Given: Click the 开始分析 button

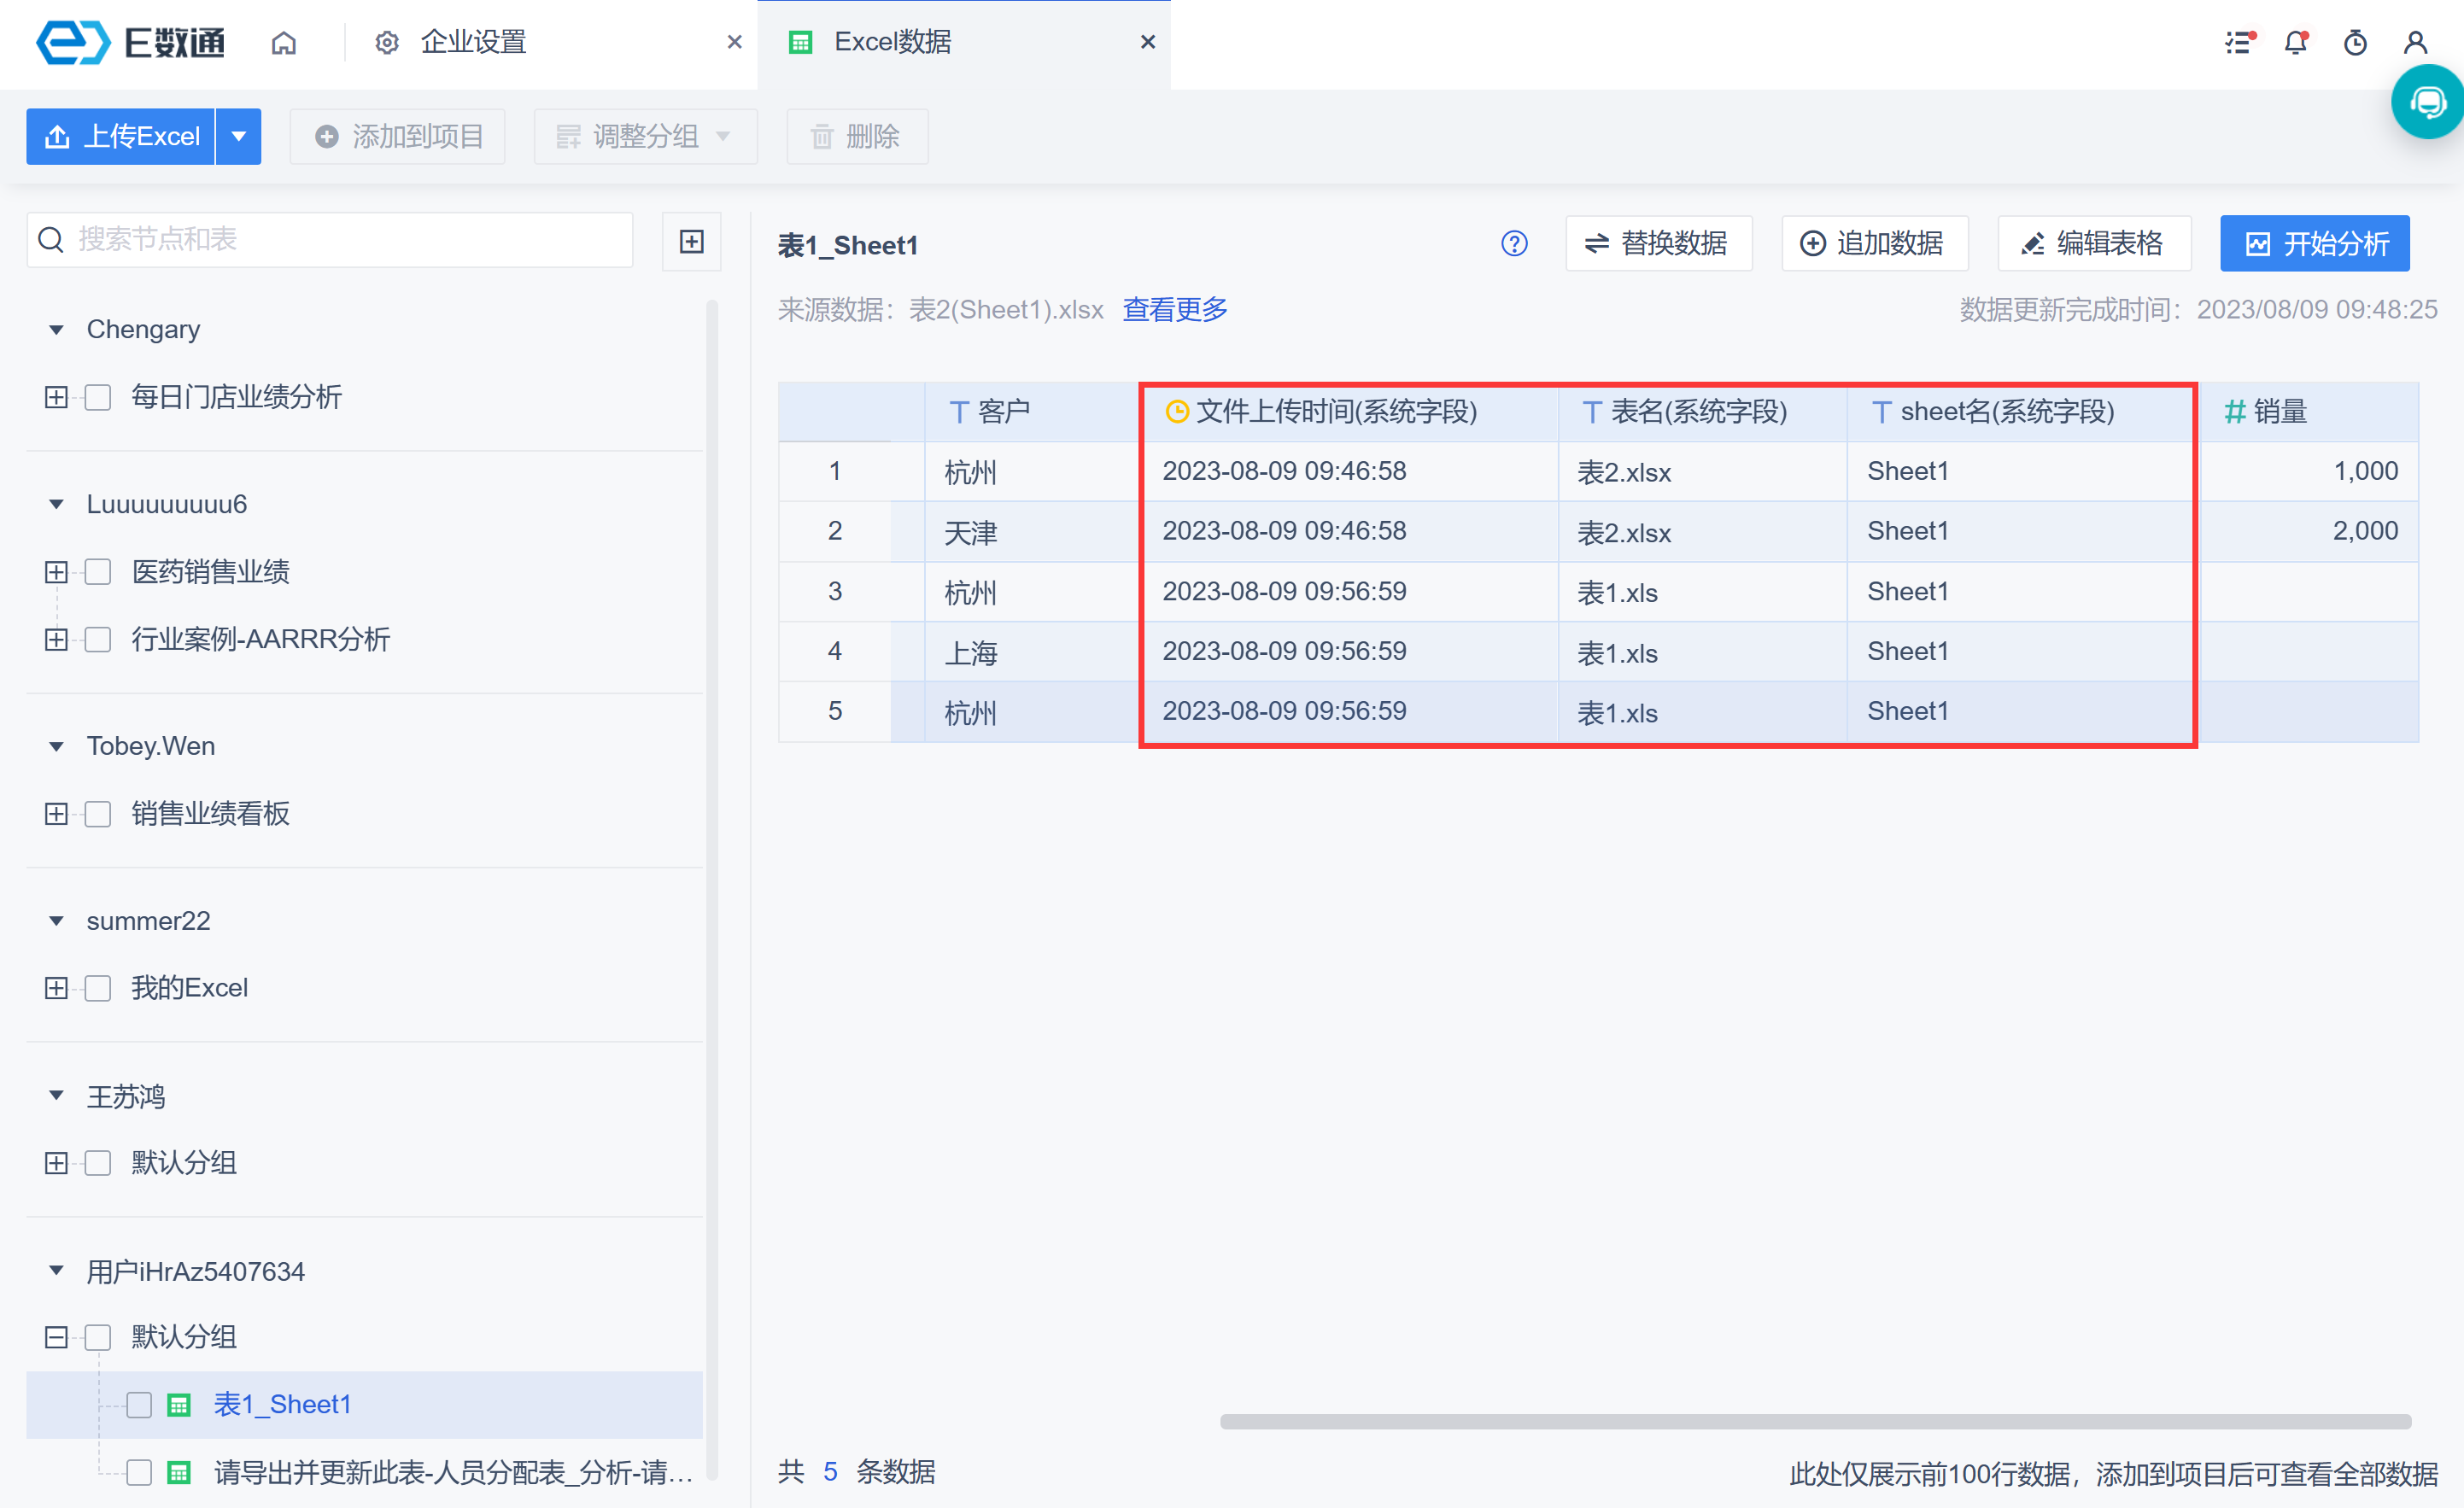Looking at the screenshot, I should click(2314, 243).
